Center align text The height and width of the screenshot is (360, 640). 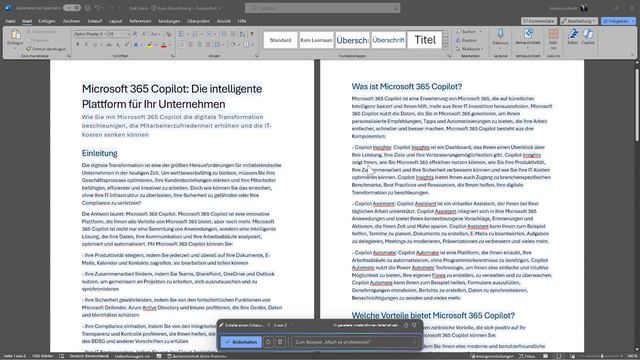191,45
